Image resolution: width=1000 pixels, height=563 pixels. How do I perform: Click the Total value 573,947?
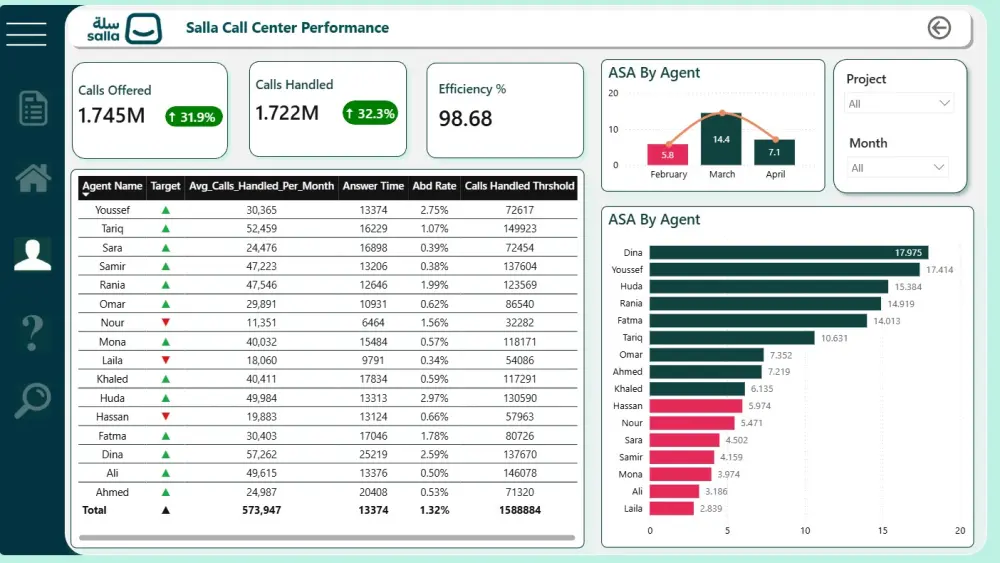point(261,510)
